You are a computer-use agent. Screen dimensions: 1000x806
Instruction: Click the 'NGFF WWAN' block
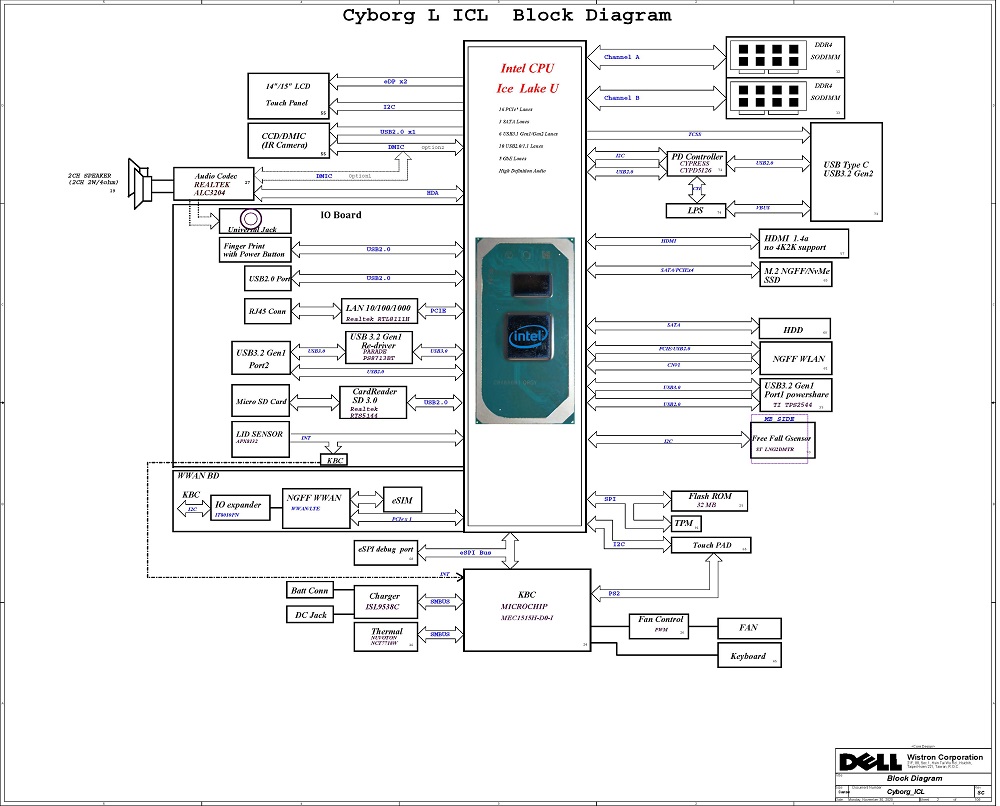pyautogui.click(x=316, y=508)
